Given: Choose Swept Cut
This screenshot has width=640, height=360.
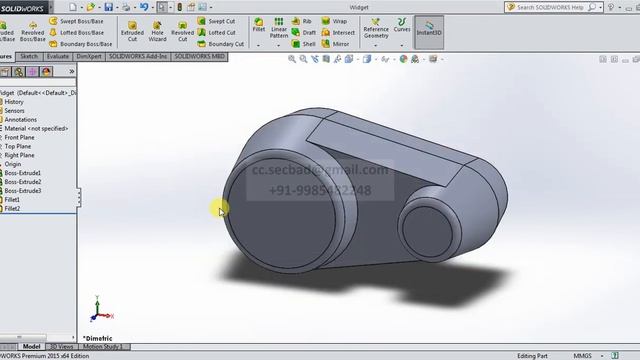Looking at the screenshot, I should (x=216, y=21).
